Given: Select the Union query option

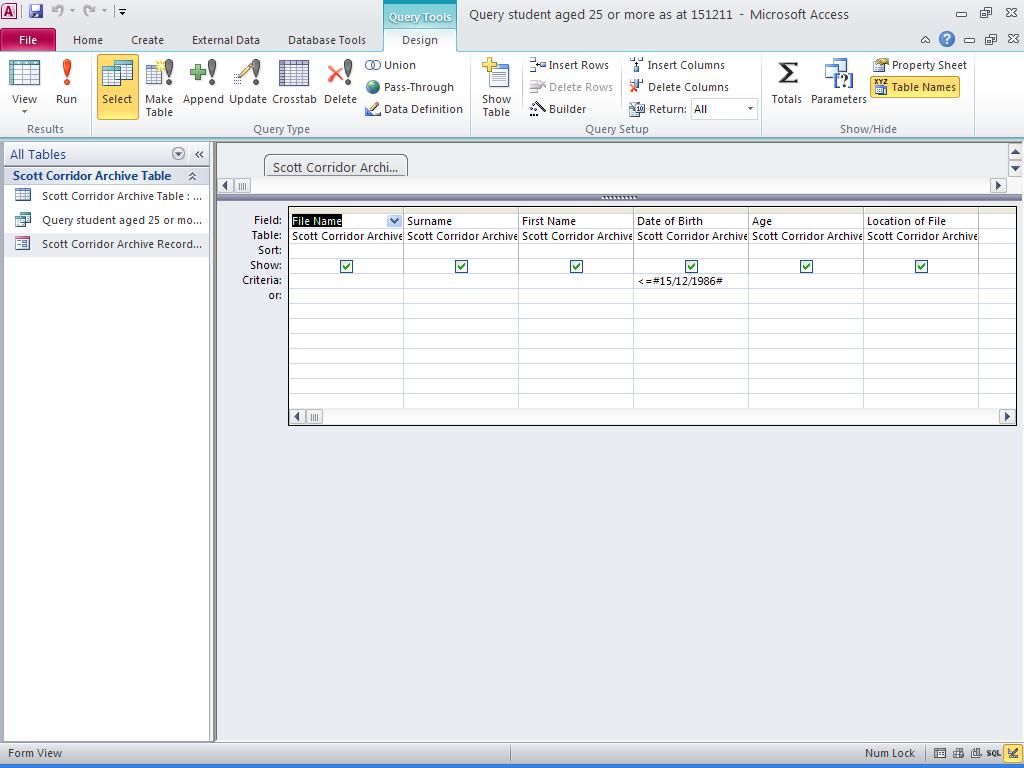Looking at the screenshot, I should tap(391, 65).
